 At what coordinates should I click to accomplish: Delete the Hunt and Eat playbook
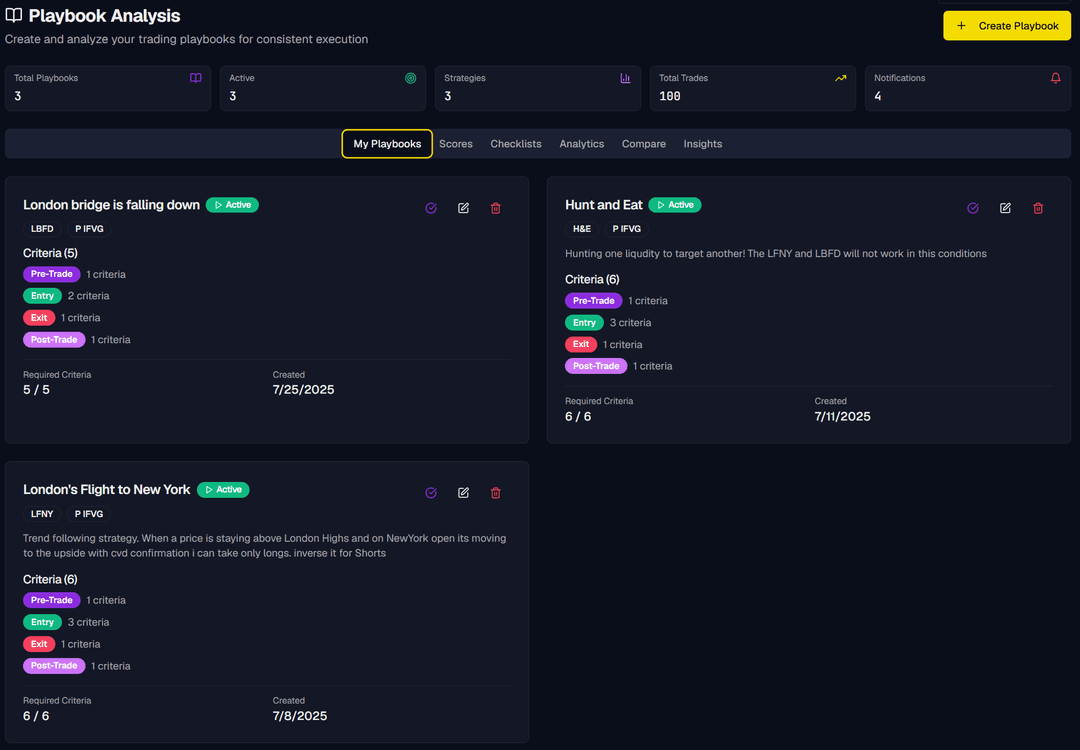point(1038,208)
